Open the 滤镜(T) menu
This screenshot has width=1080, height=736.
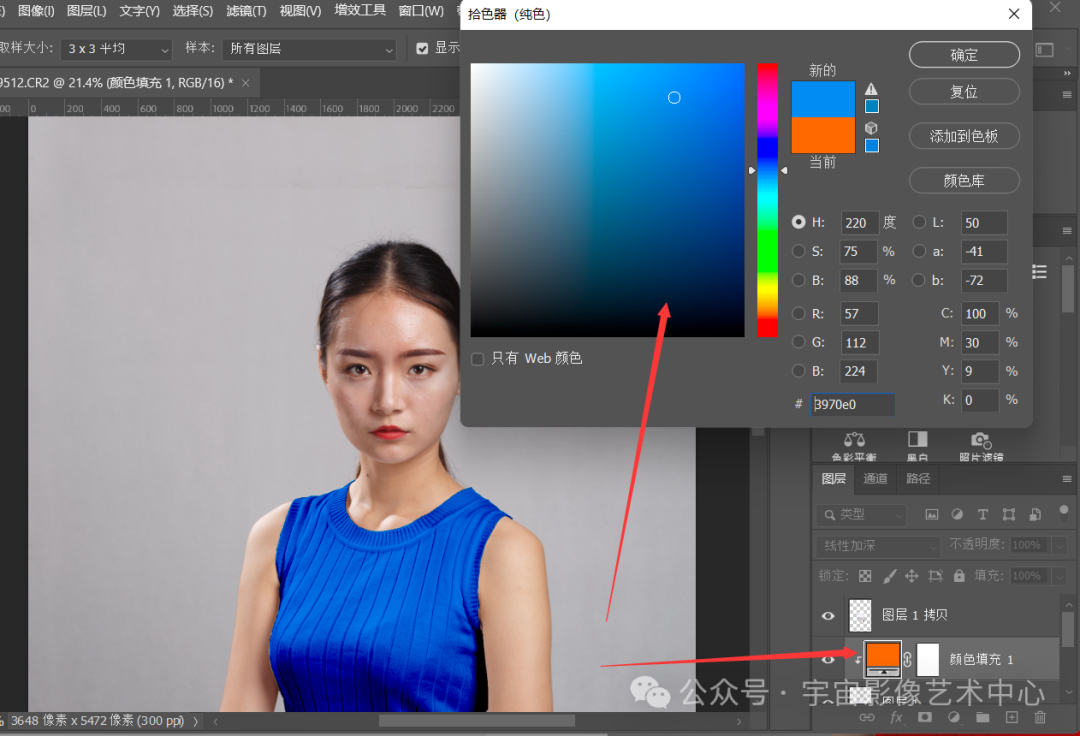(246, 11)
